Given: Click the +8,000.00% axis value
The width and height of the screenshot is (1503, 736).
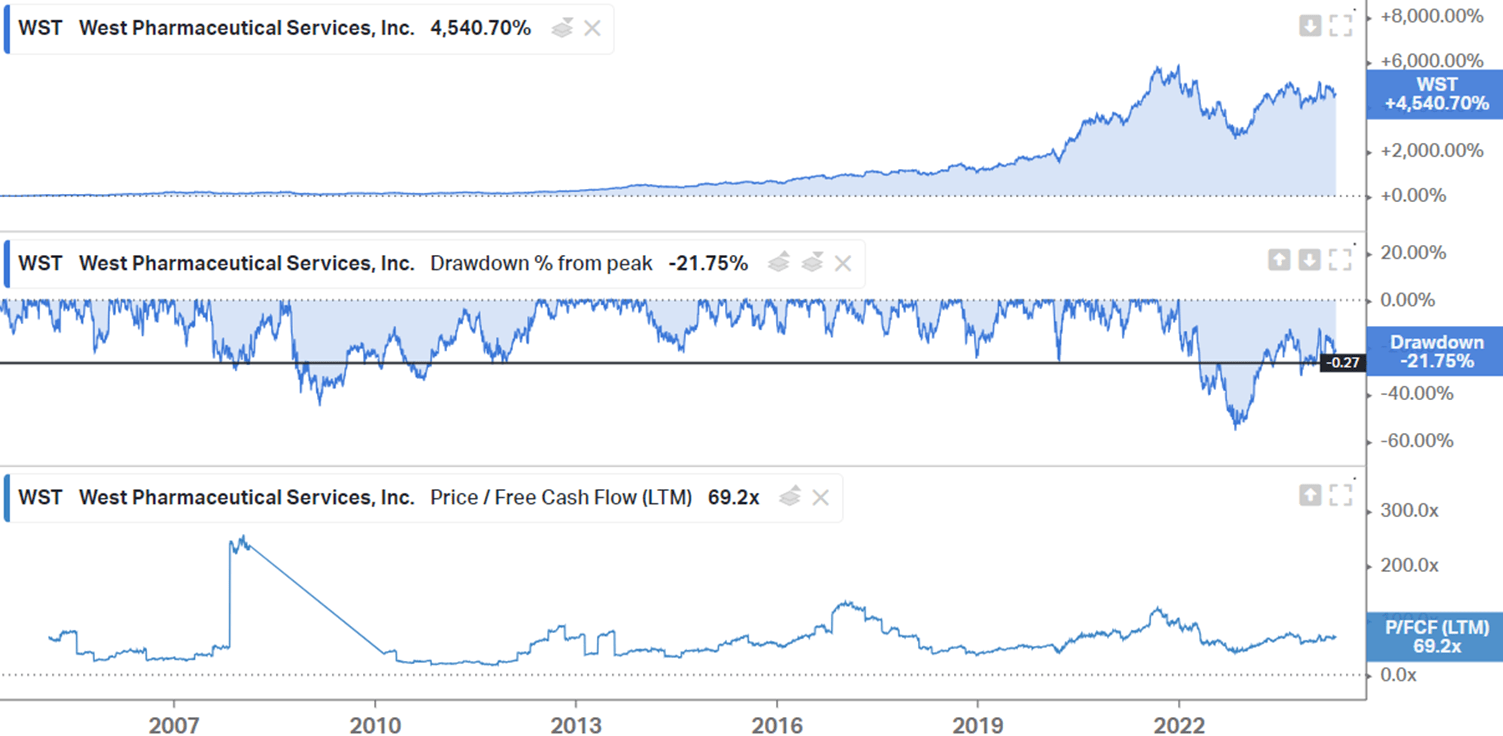Looking at the screenshot, I should tap(1432, 16).
